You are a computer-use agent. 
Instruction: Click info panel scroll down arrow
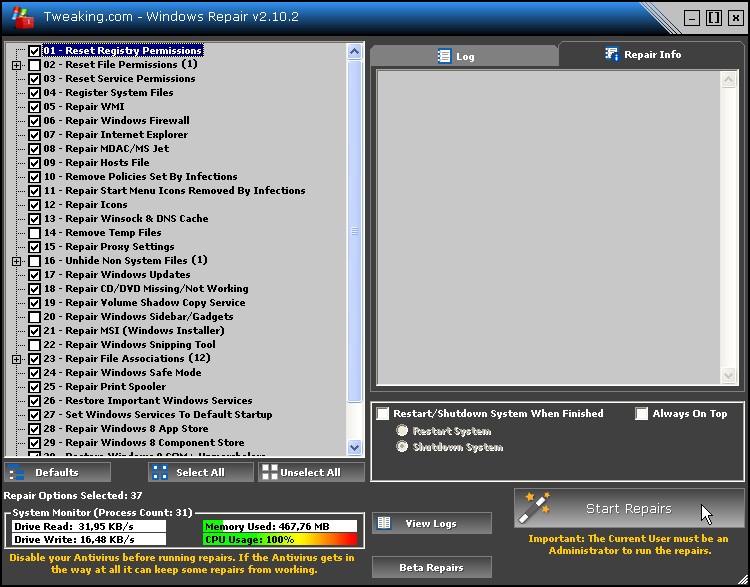click(728, 375)
